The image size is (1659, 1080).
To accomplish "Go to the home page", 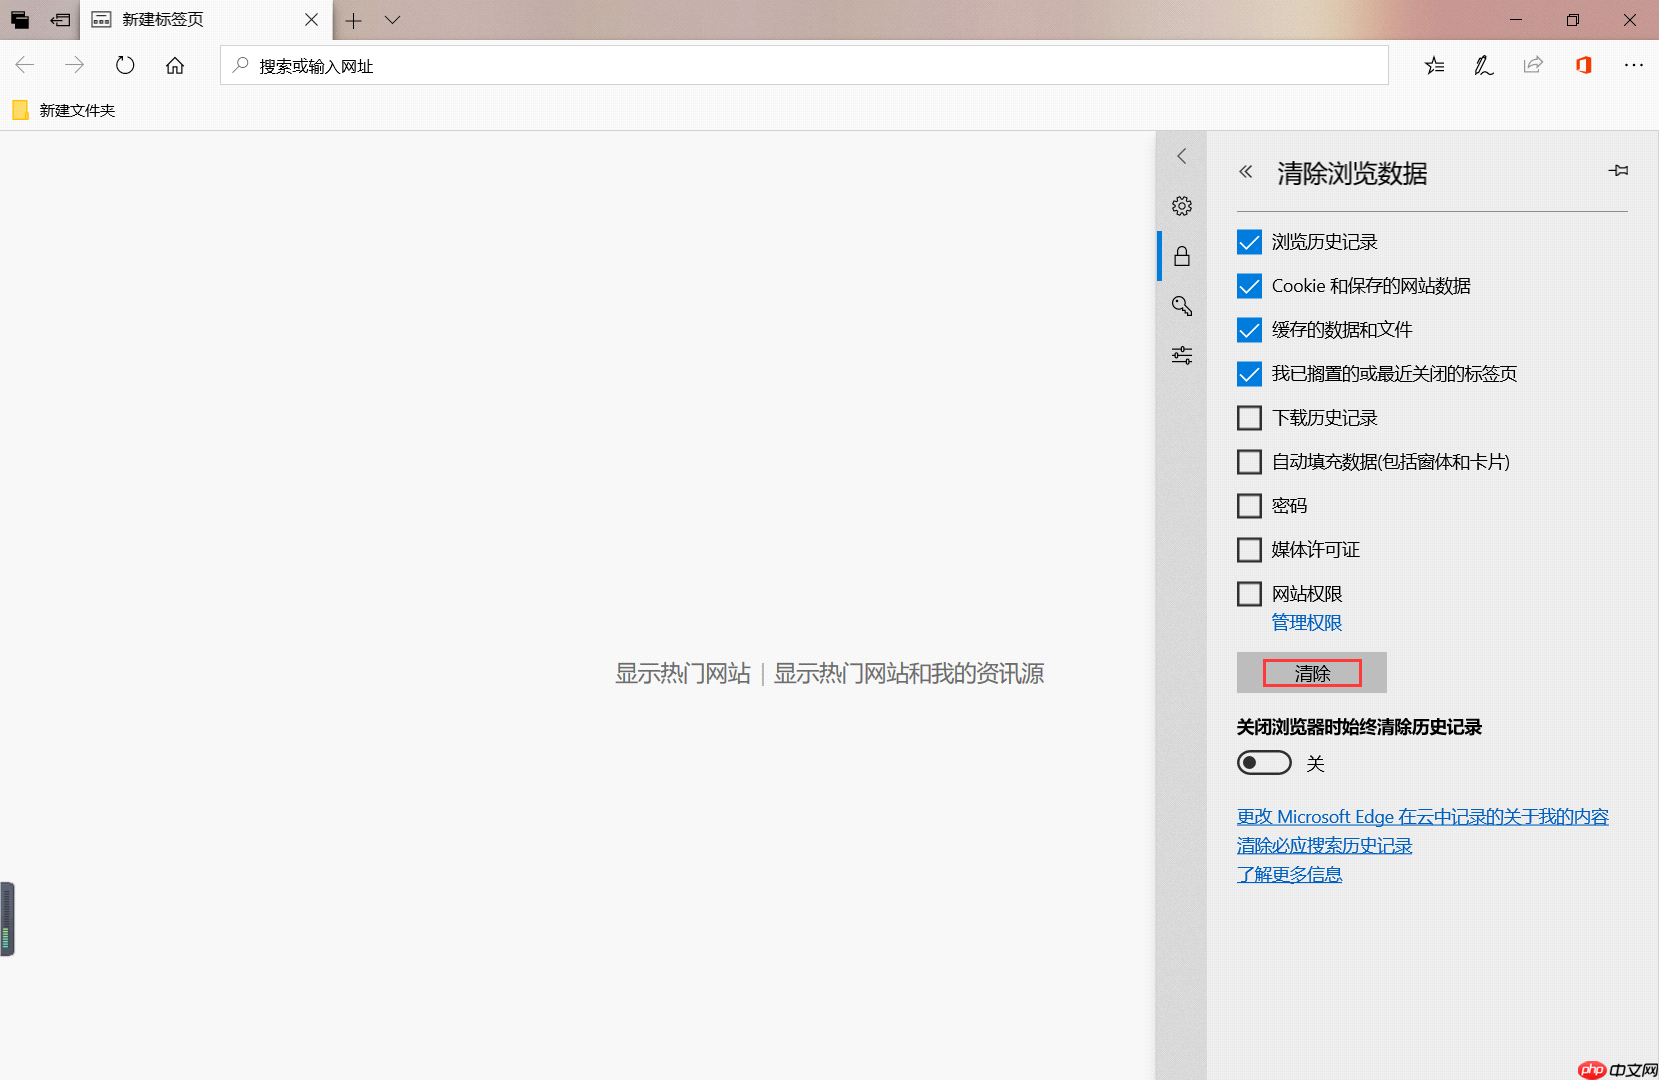I will pyautogui.click(x=175, y=65).
